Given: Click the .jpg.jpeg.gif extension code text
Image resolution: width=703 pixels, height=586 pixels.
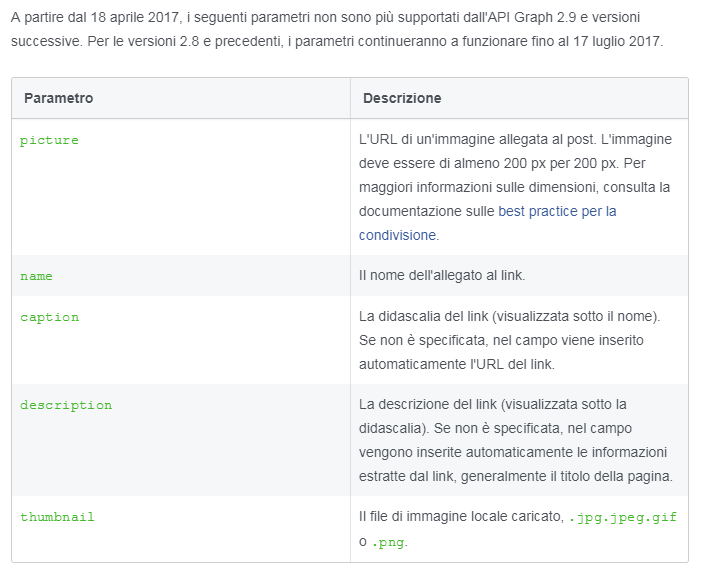Looking at the screenshot, I should tap(629, 518).
